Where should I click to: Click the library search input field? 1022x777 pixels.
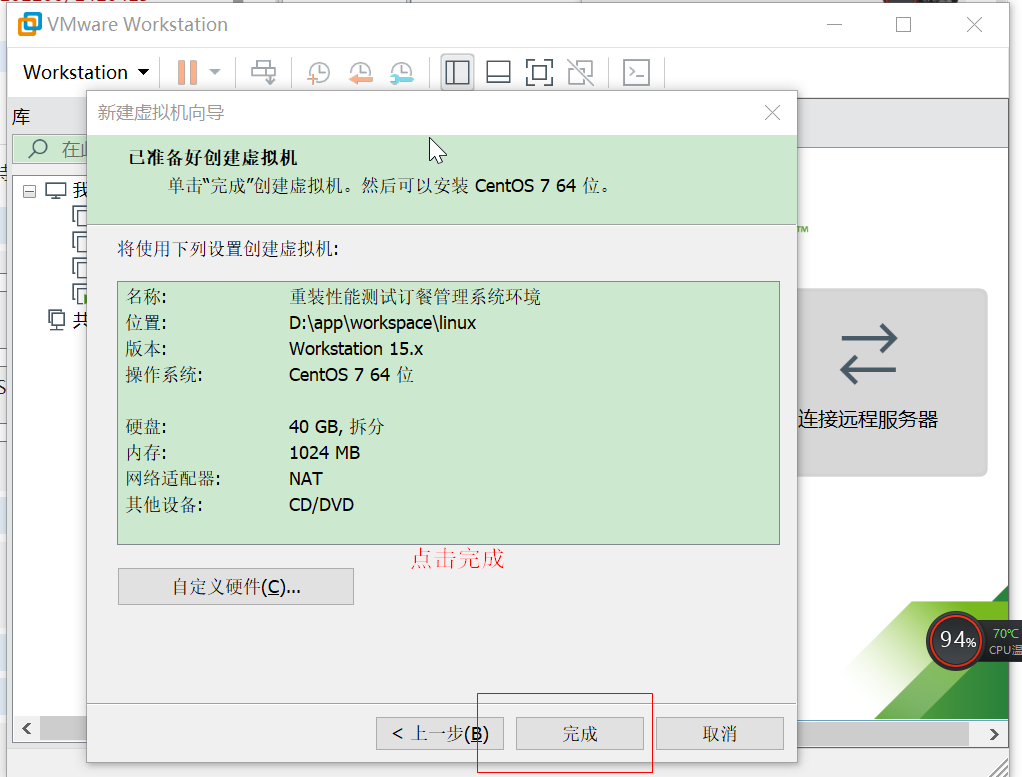click(50, 149)
